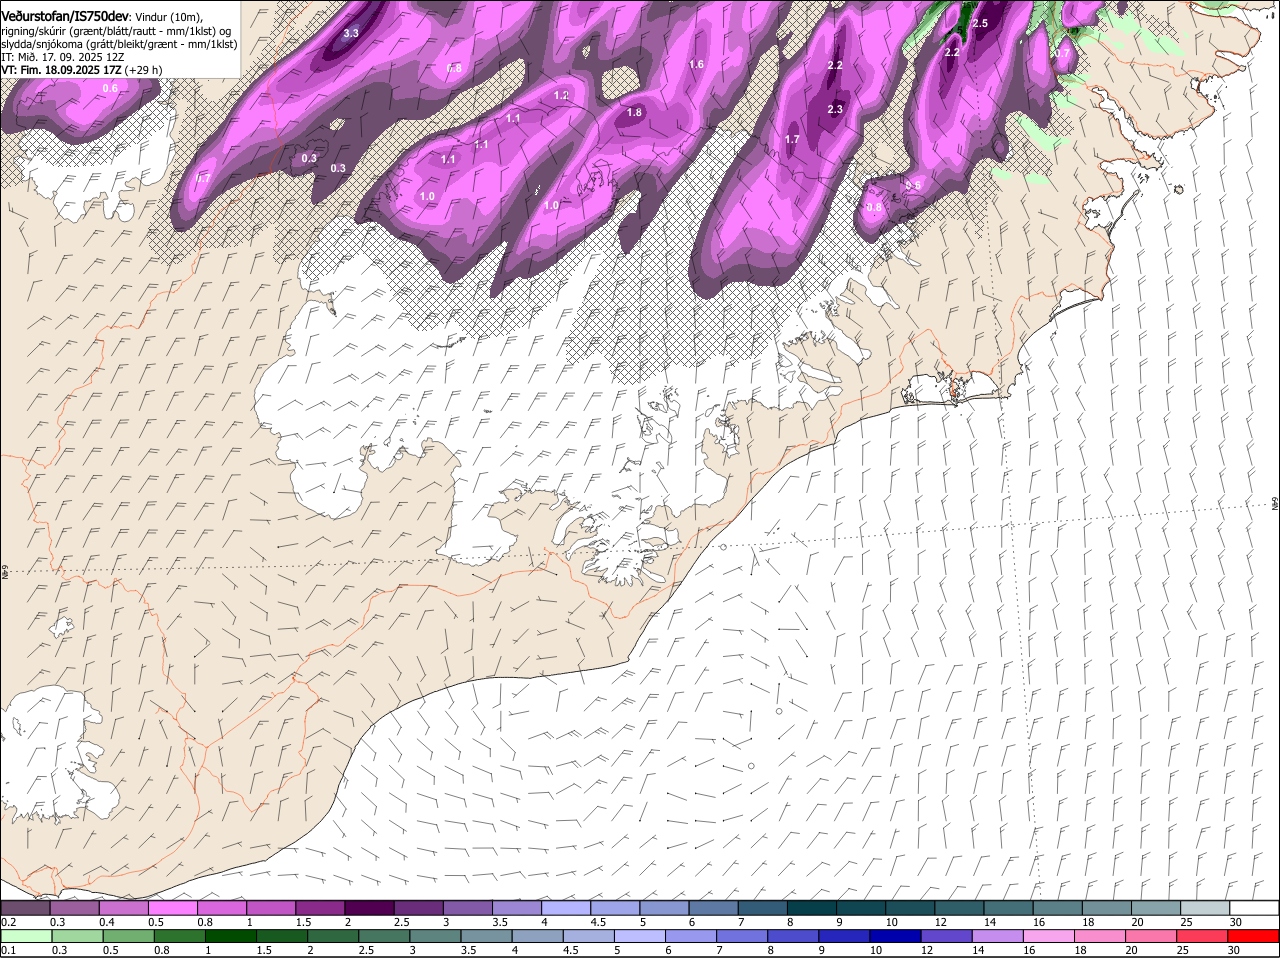Click the 1.7 precipitation value on the map
Image resolution: width=1280 pixels, height=958 pixels.
click(x=792, y=139)
